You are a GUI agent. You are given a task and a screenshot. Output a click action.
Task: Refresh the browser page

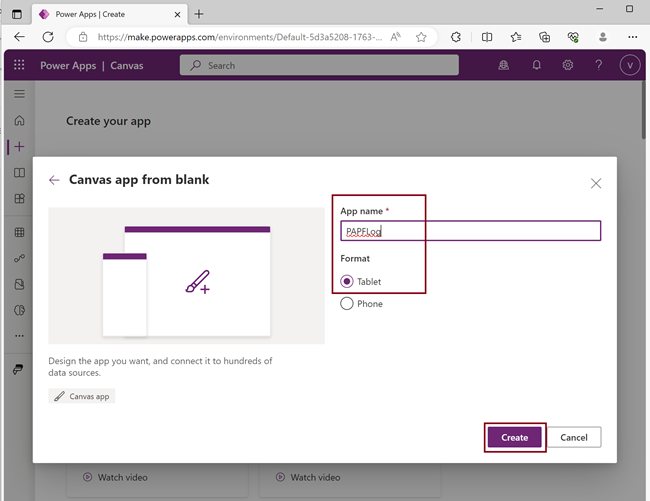[48, 37]
